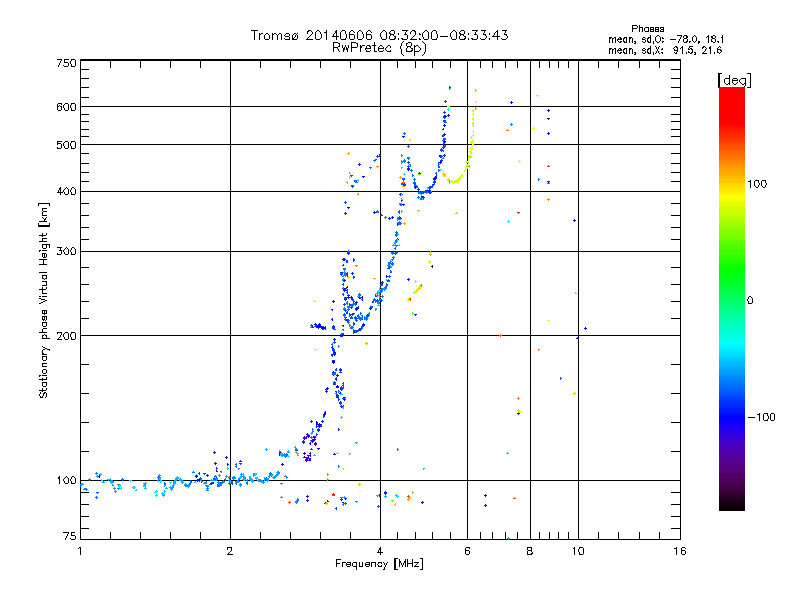
Task: Click the [deg] unit label above colorbar
Action: pyautogui.click(x=734, y=80)
